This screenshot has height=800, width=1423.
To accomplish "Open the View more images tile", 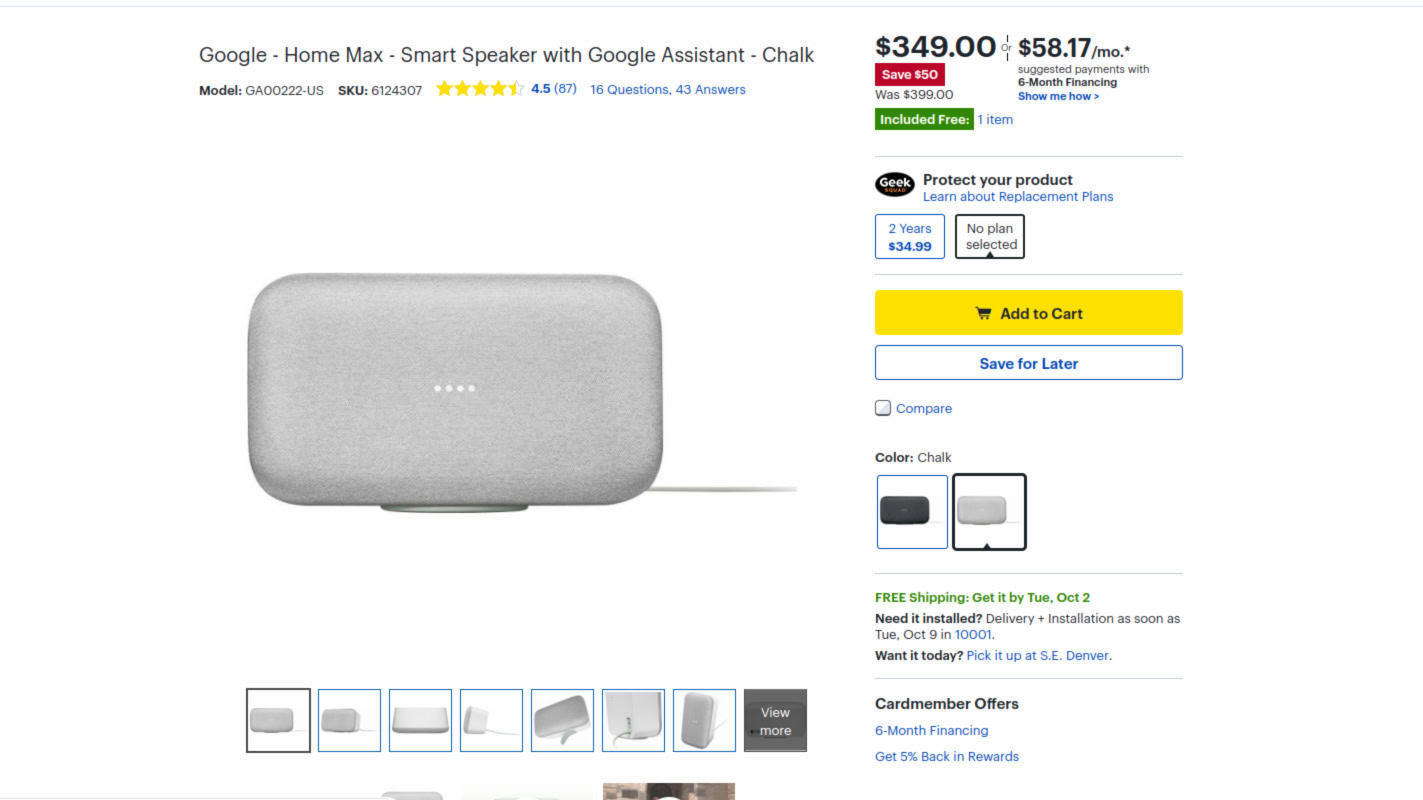I will click(x=775, y=720).
